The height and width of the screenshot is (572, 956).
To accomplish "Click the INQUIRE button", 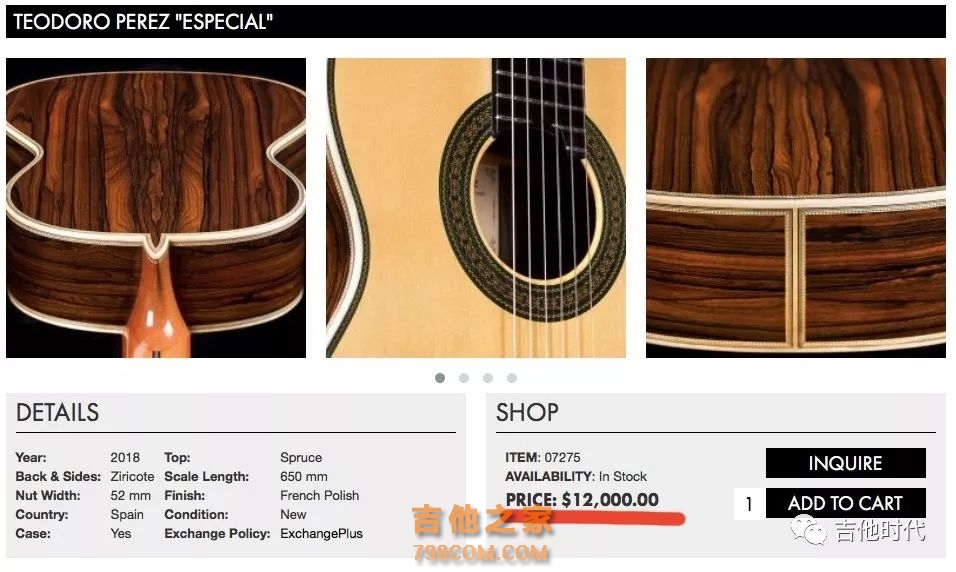I will [846, 463].
